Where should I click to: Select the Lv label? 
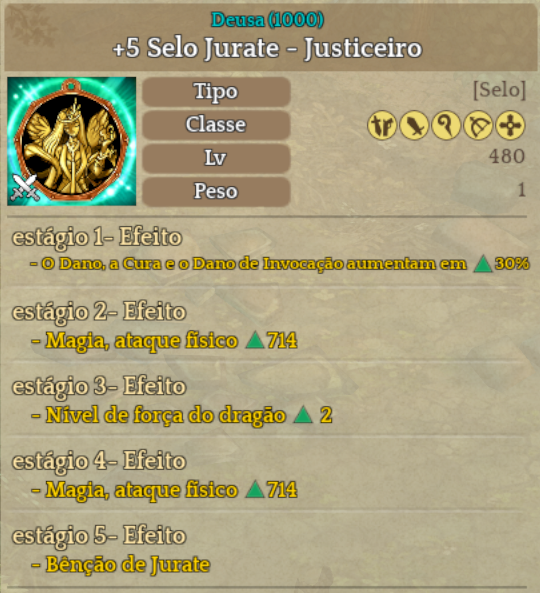point(216,158)
